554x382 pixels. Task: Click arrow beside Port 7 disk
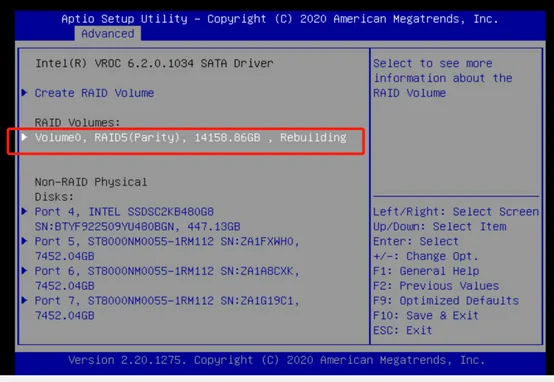[x=24, y=300]
